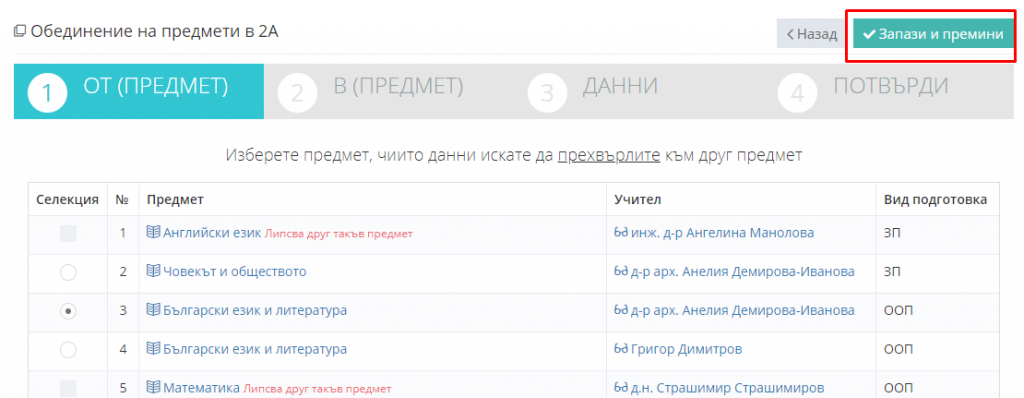This screenshot has height=398, width=1024.
Task: Open the teacher link Григор Димитров
Action: point(686,350)
